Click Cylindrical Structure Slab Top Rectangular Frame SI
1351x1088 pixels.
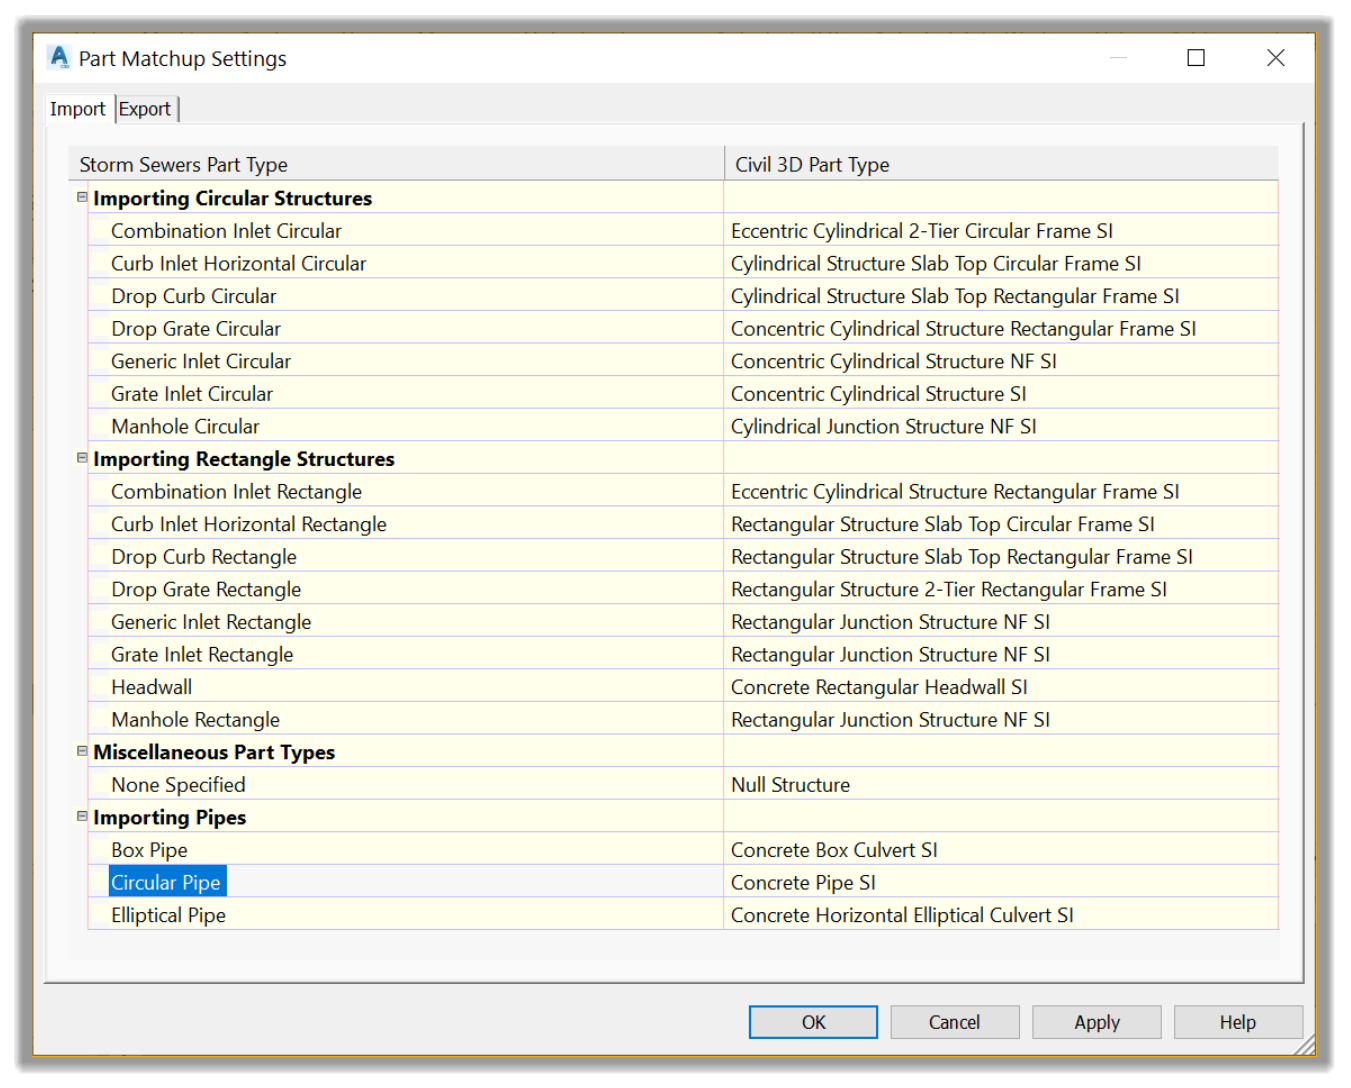point(1001,296)
